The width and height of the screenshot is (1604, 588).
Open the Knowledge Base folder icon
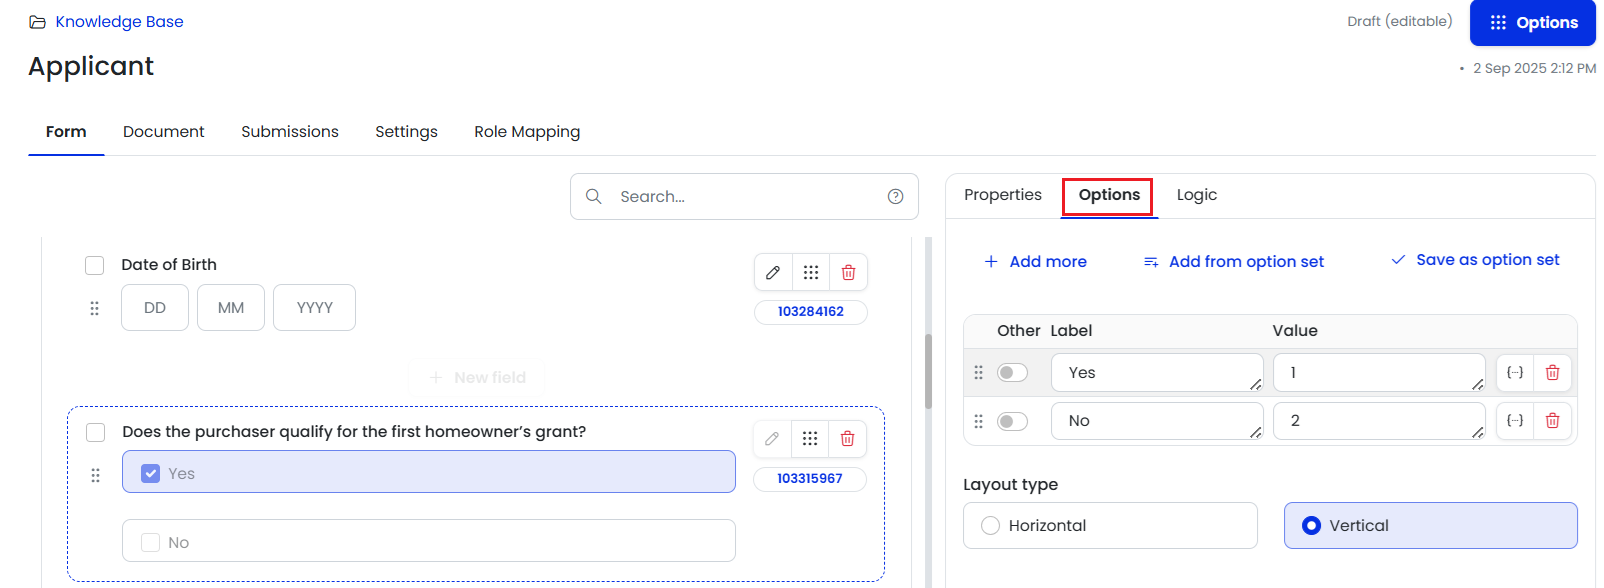37,22
